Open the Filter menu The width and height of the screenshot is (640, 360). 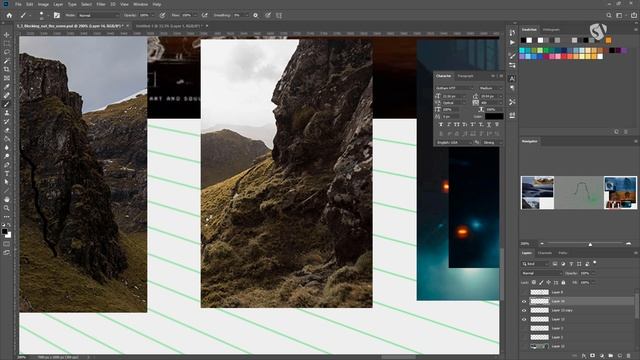click(x=101, y=4)
